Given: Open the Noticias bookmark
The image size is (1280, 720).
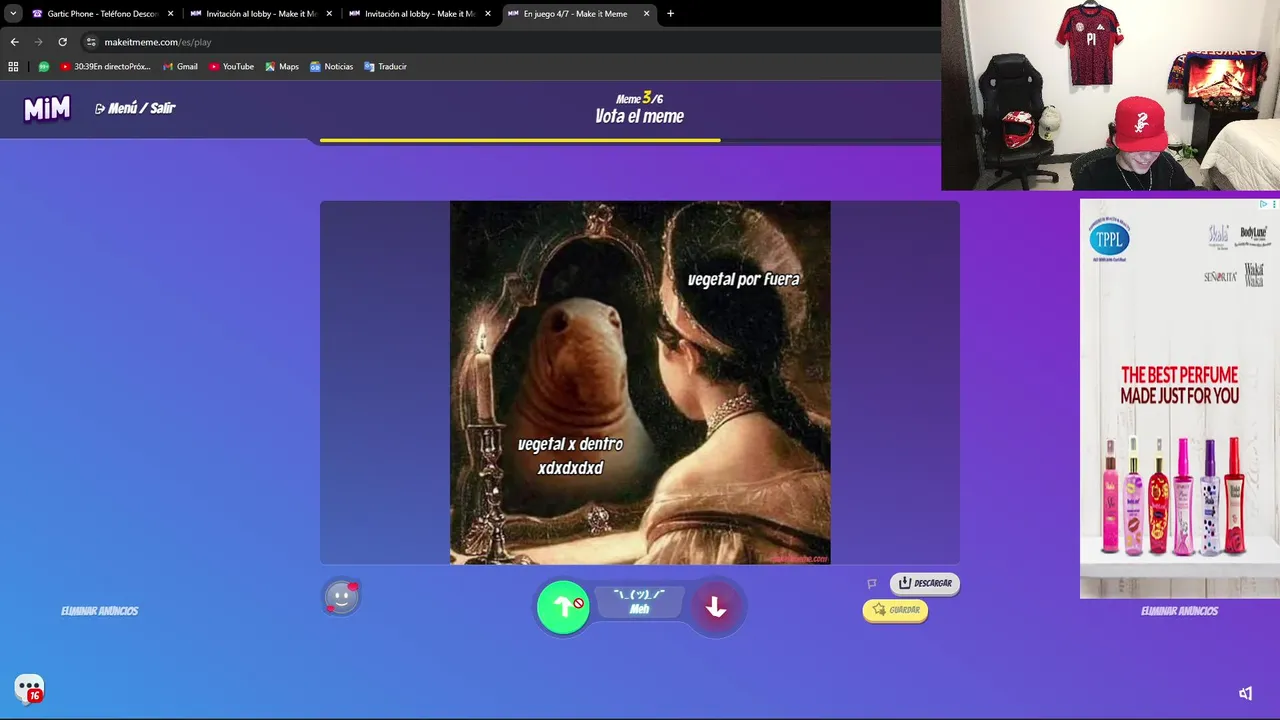Looking at the screenshot, I should pos(331,67).
